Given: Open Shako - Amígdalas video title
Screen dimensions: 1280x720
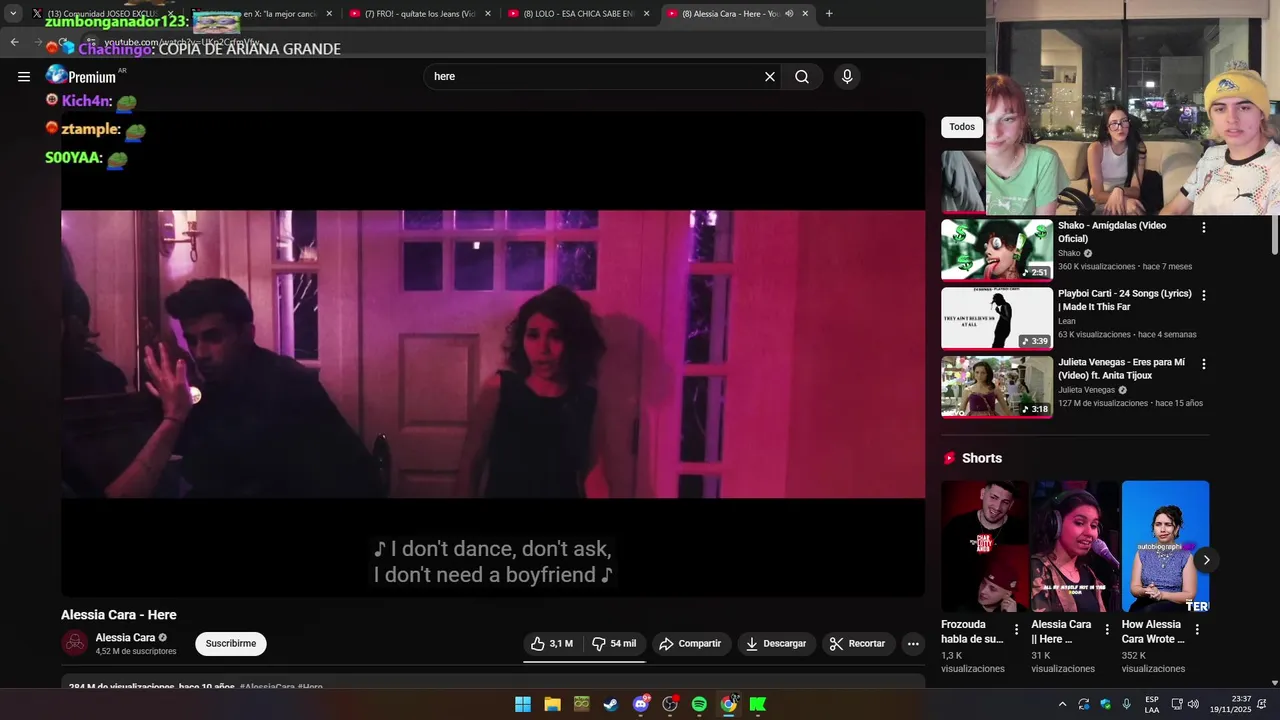Looking at the screenshot, I should [1112, 232].
